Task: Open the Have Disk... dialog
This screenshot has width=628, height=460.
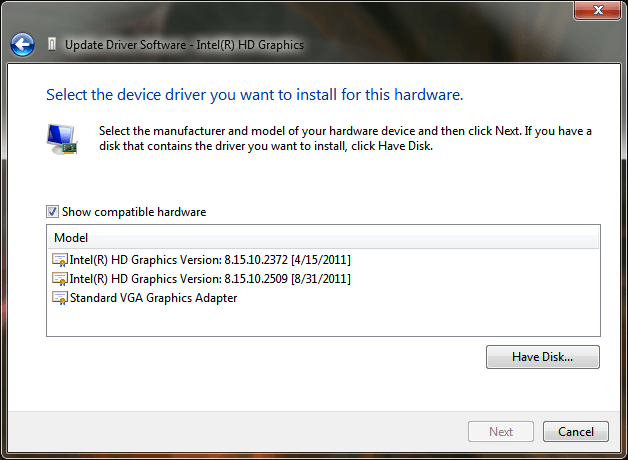Action: click(x=543, y=357)
